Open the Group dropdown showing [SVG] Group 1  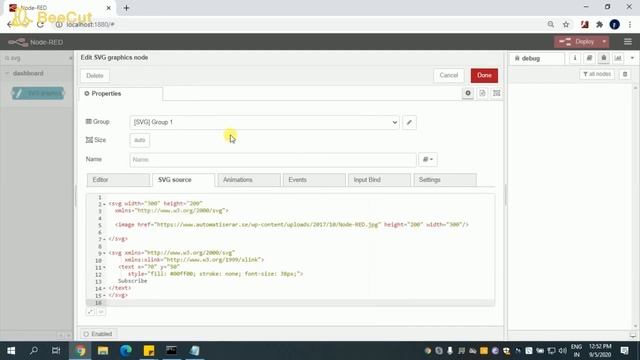pyautogui.click(x=264, y=122)
